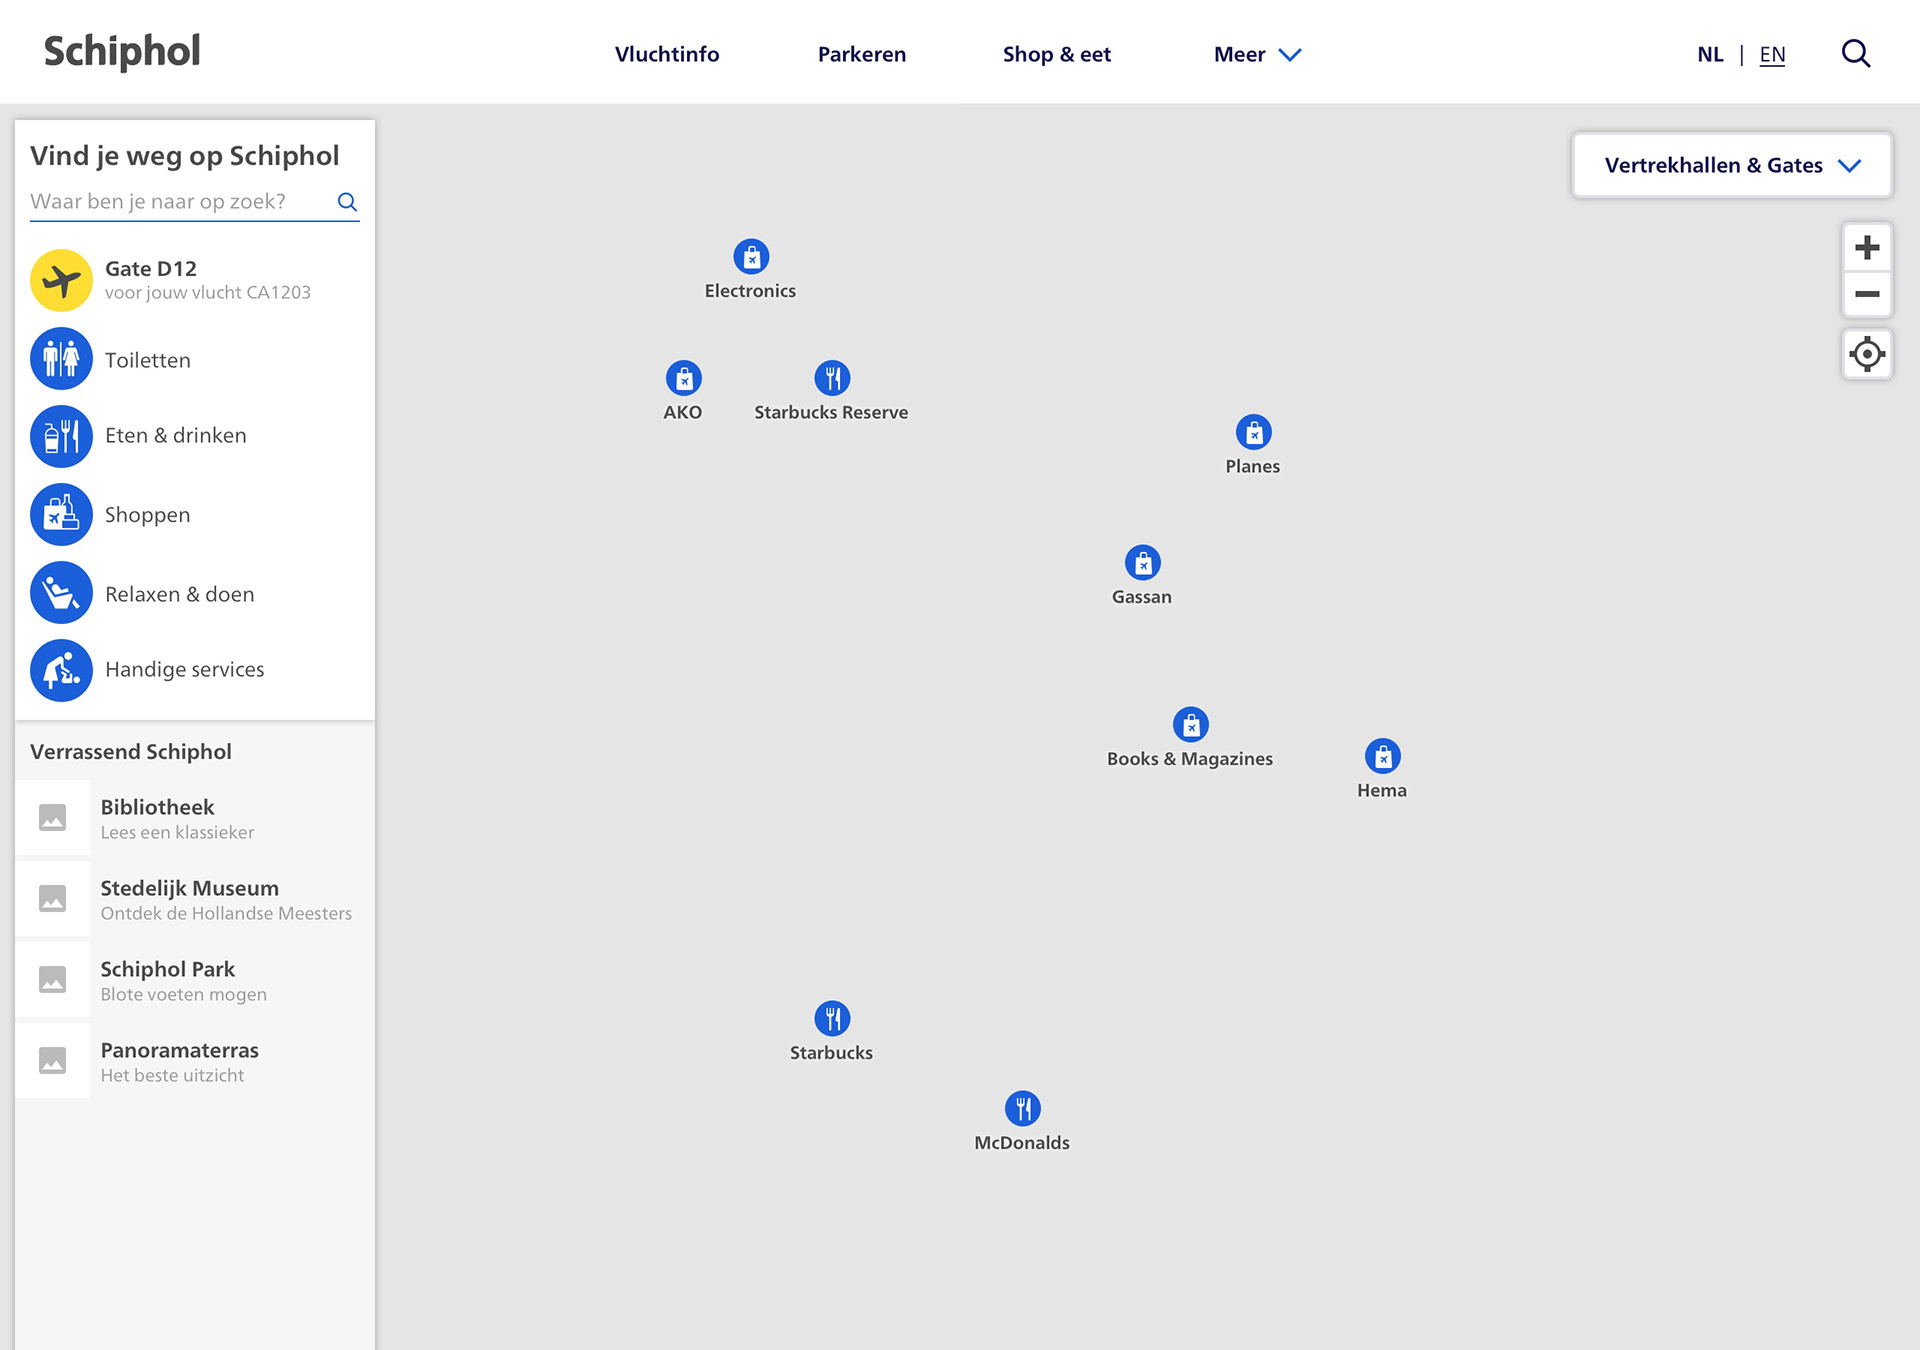This screenshot has height=1350, width=1920.
Task: Click the 'Bibliotheek' heading
Action: click(x=157, y=807)
